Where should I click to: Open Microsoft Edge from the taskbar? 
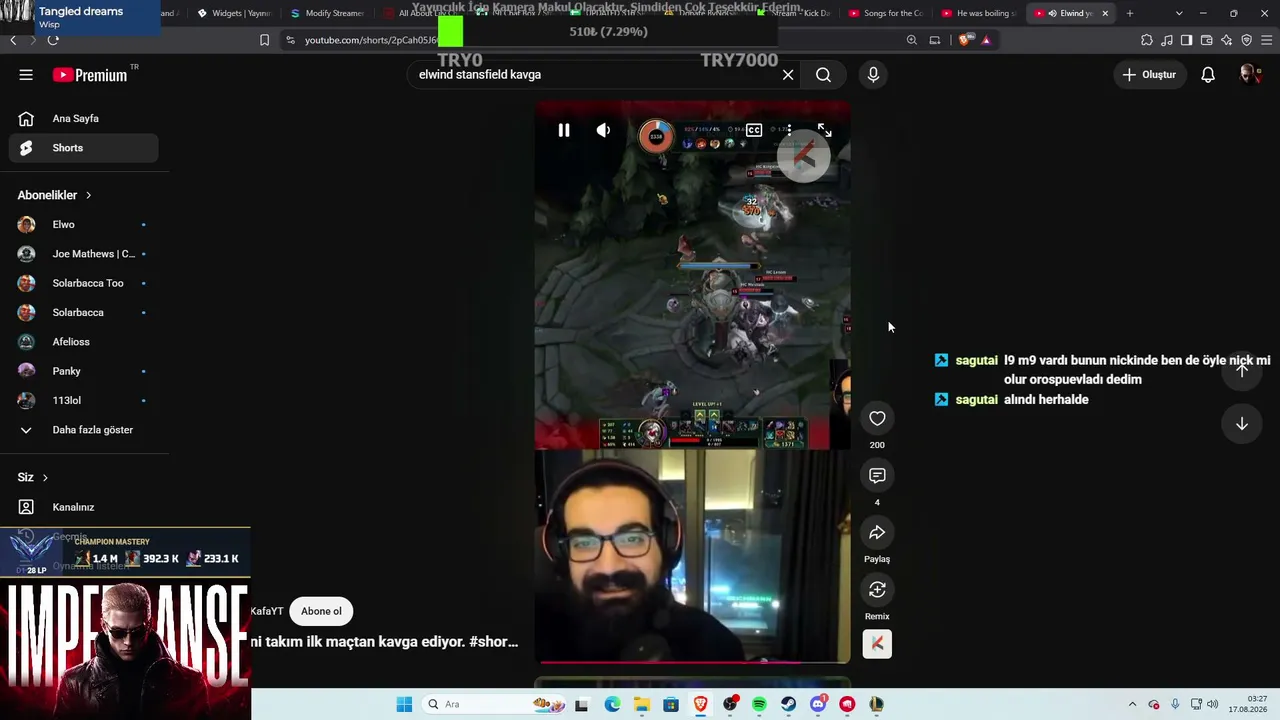click(x=612, y=704)
